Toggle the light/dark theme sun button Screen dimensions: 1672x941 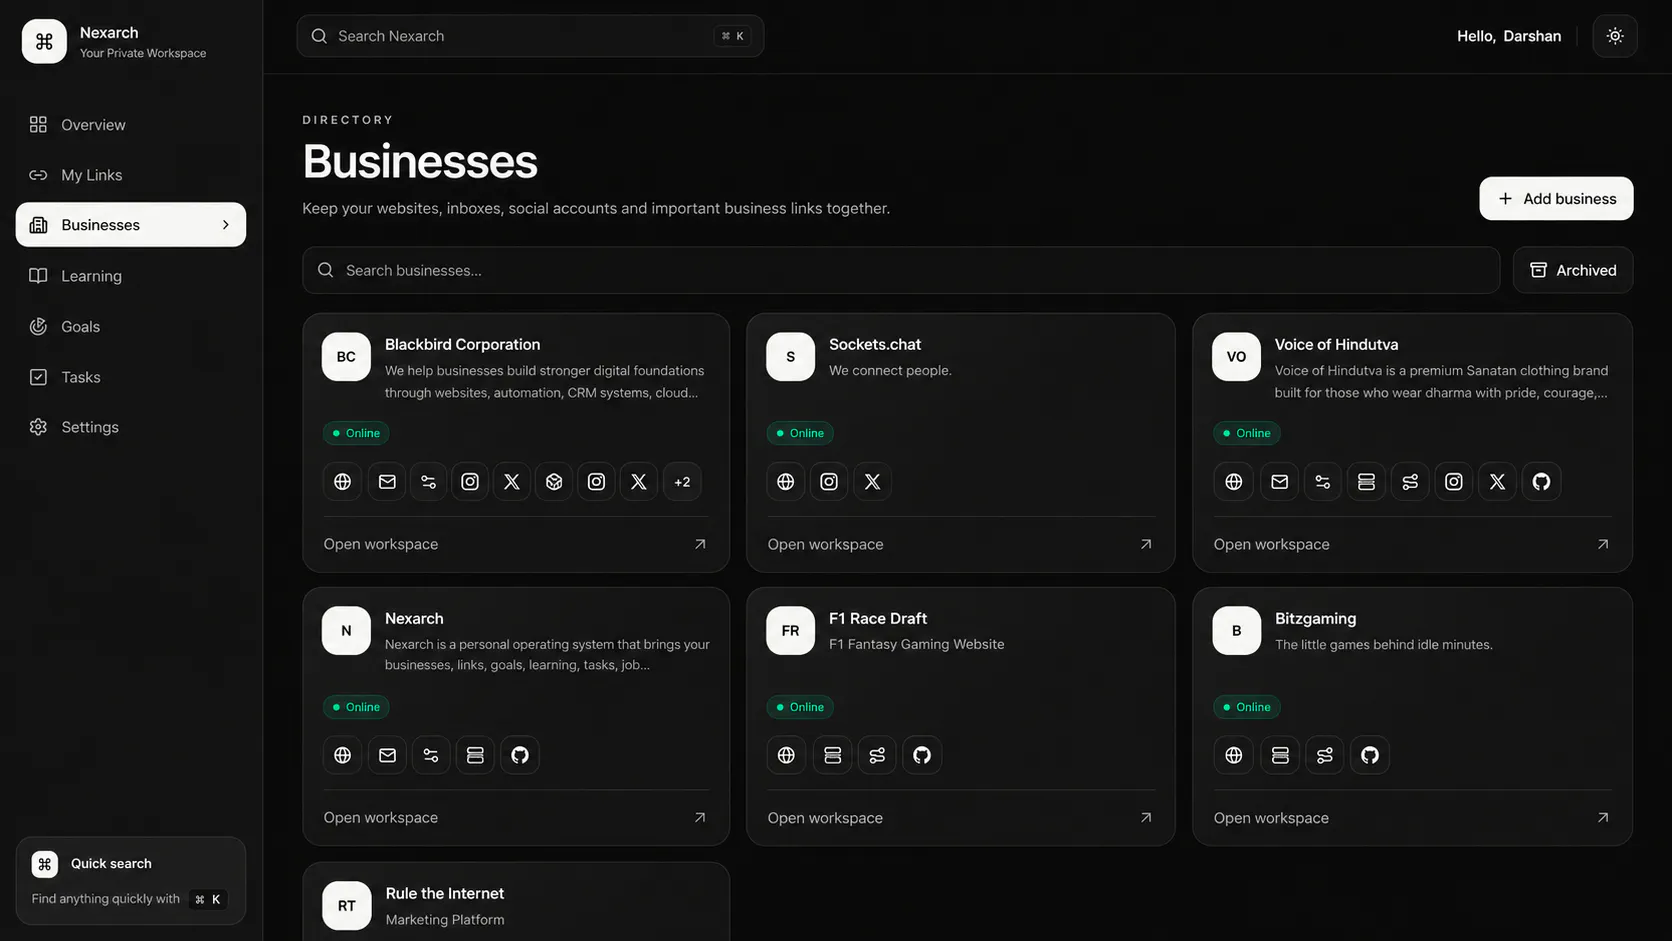1615,36
